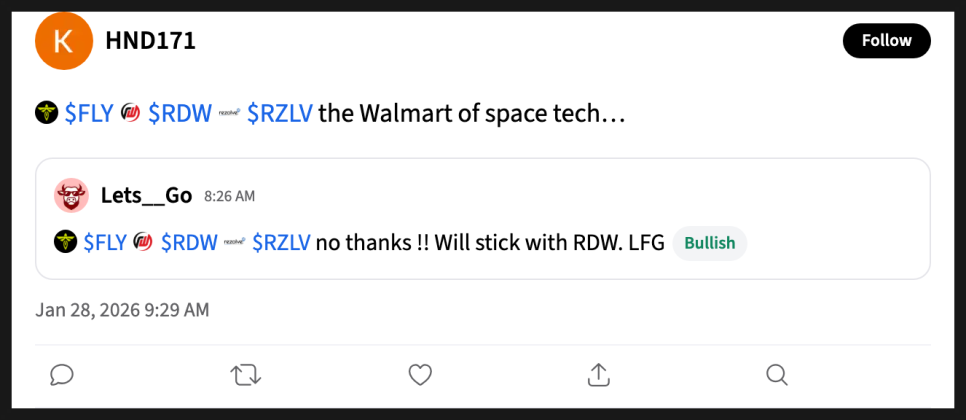Screen dimensions: 966x420
Task: Click the comment reply icon
Action: tap(62, 375)
